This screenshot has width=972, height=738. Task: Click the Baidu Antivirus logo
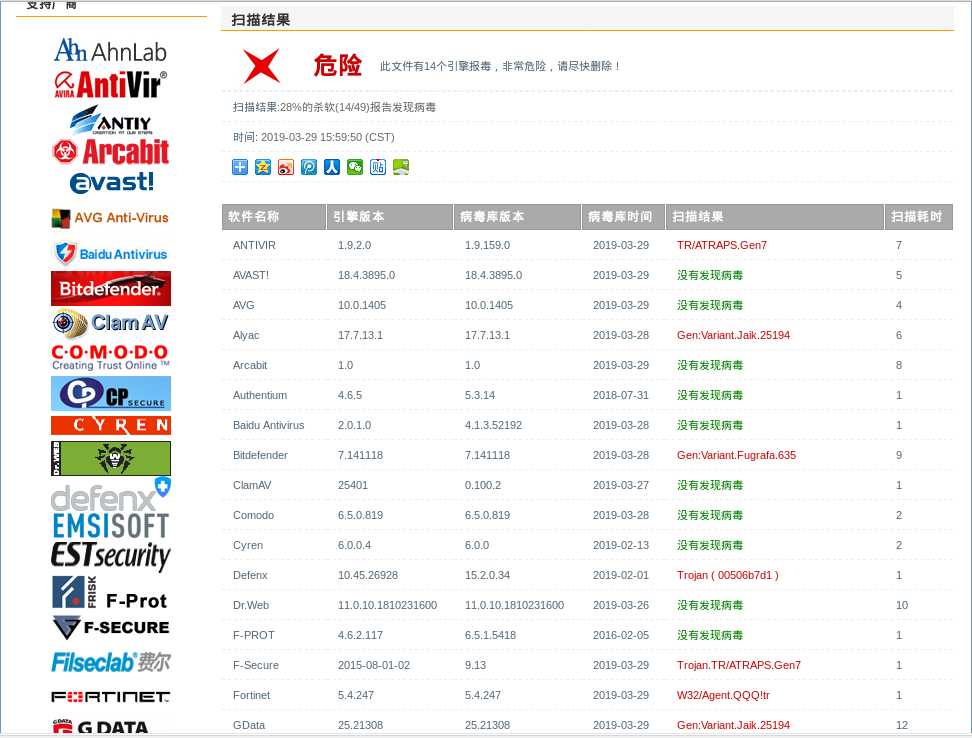[x=110, y=253]
